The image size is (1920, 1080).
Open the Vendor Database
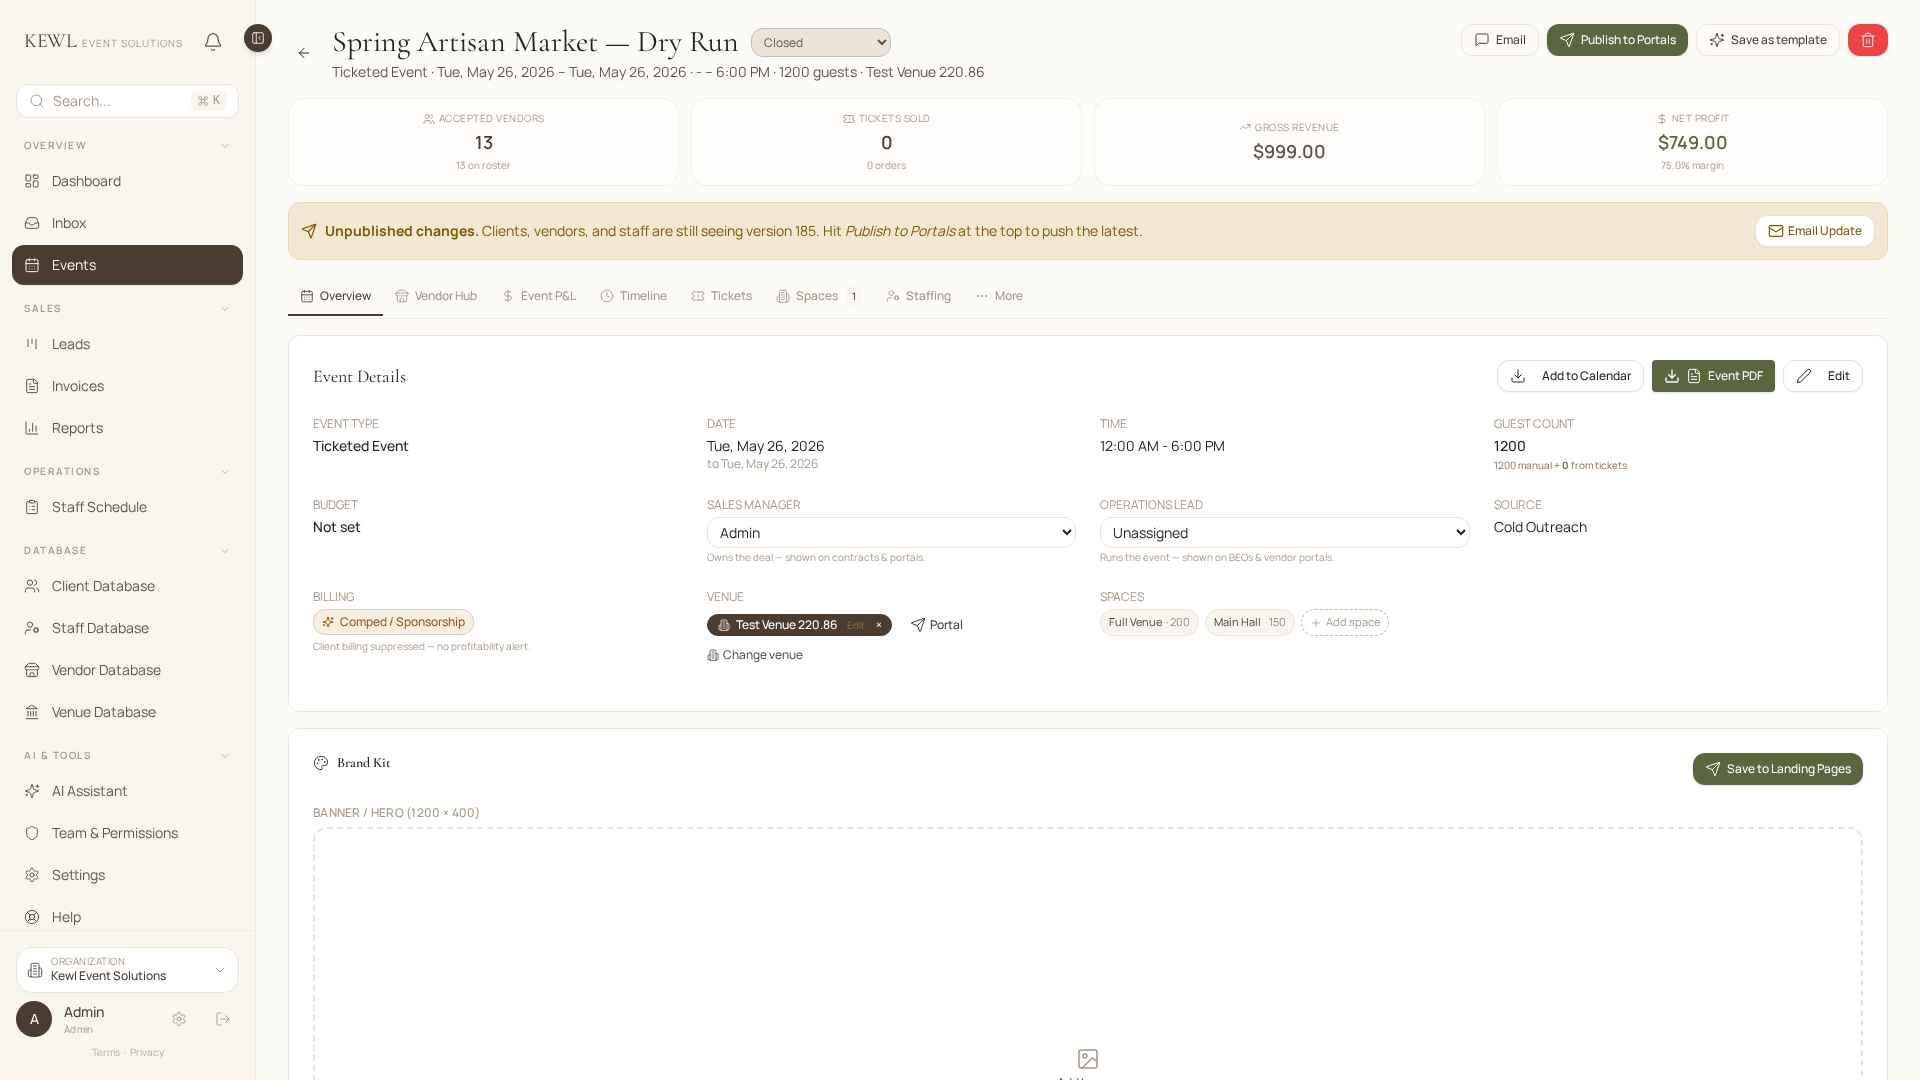tap(127, 670)
